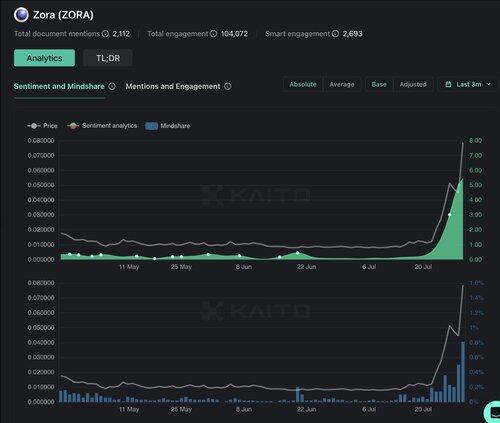This screenshot has width=500, height=423.
Task: Switch to the Analytics tab
Action: (44, 58)
